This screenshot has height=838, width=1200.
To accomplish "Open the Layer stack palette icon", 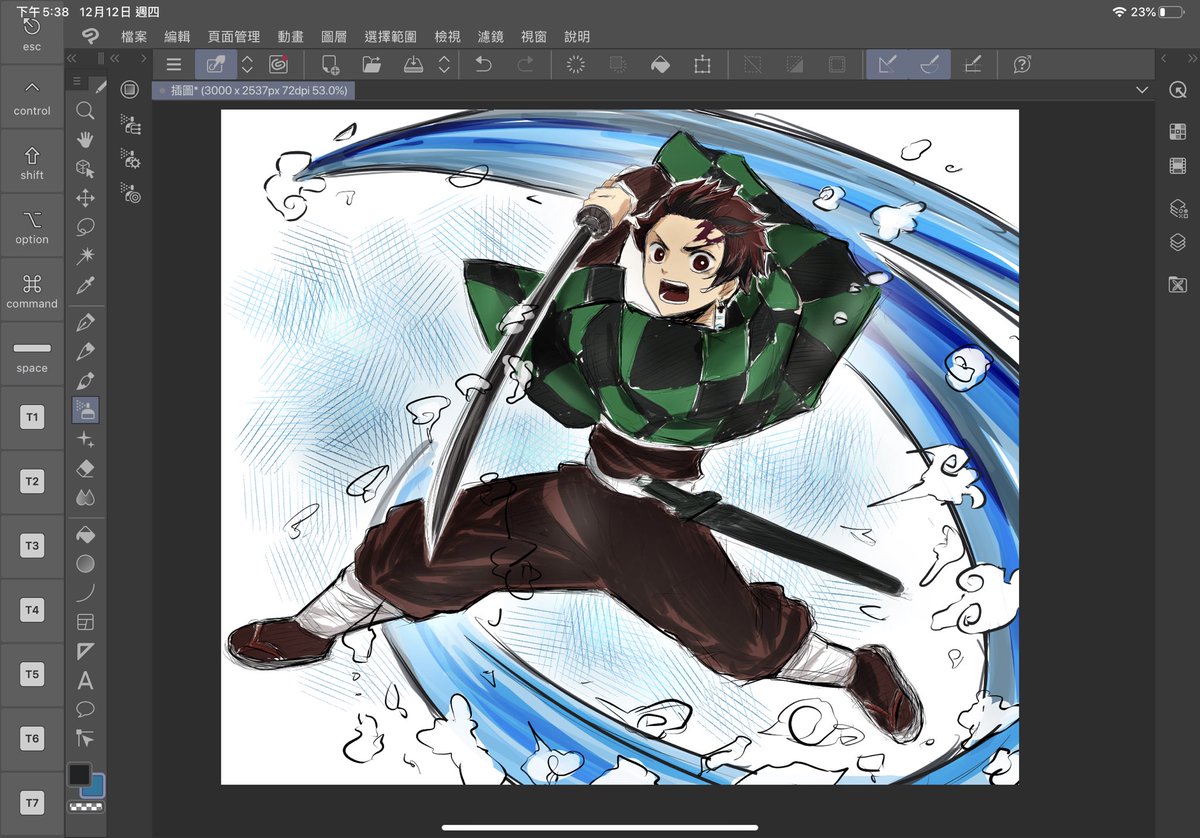I will coord(1177,242).
